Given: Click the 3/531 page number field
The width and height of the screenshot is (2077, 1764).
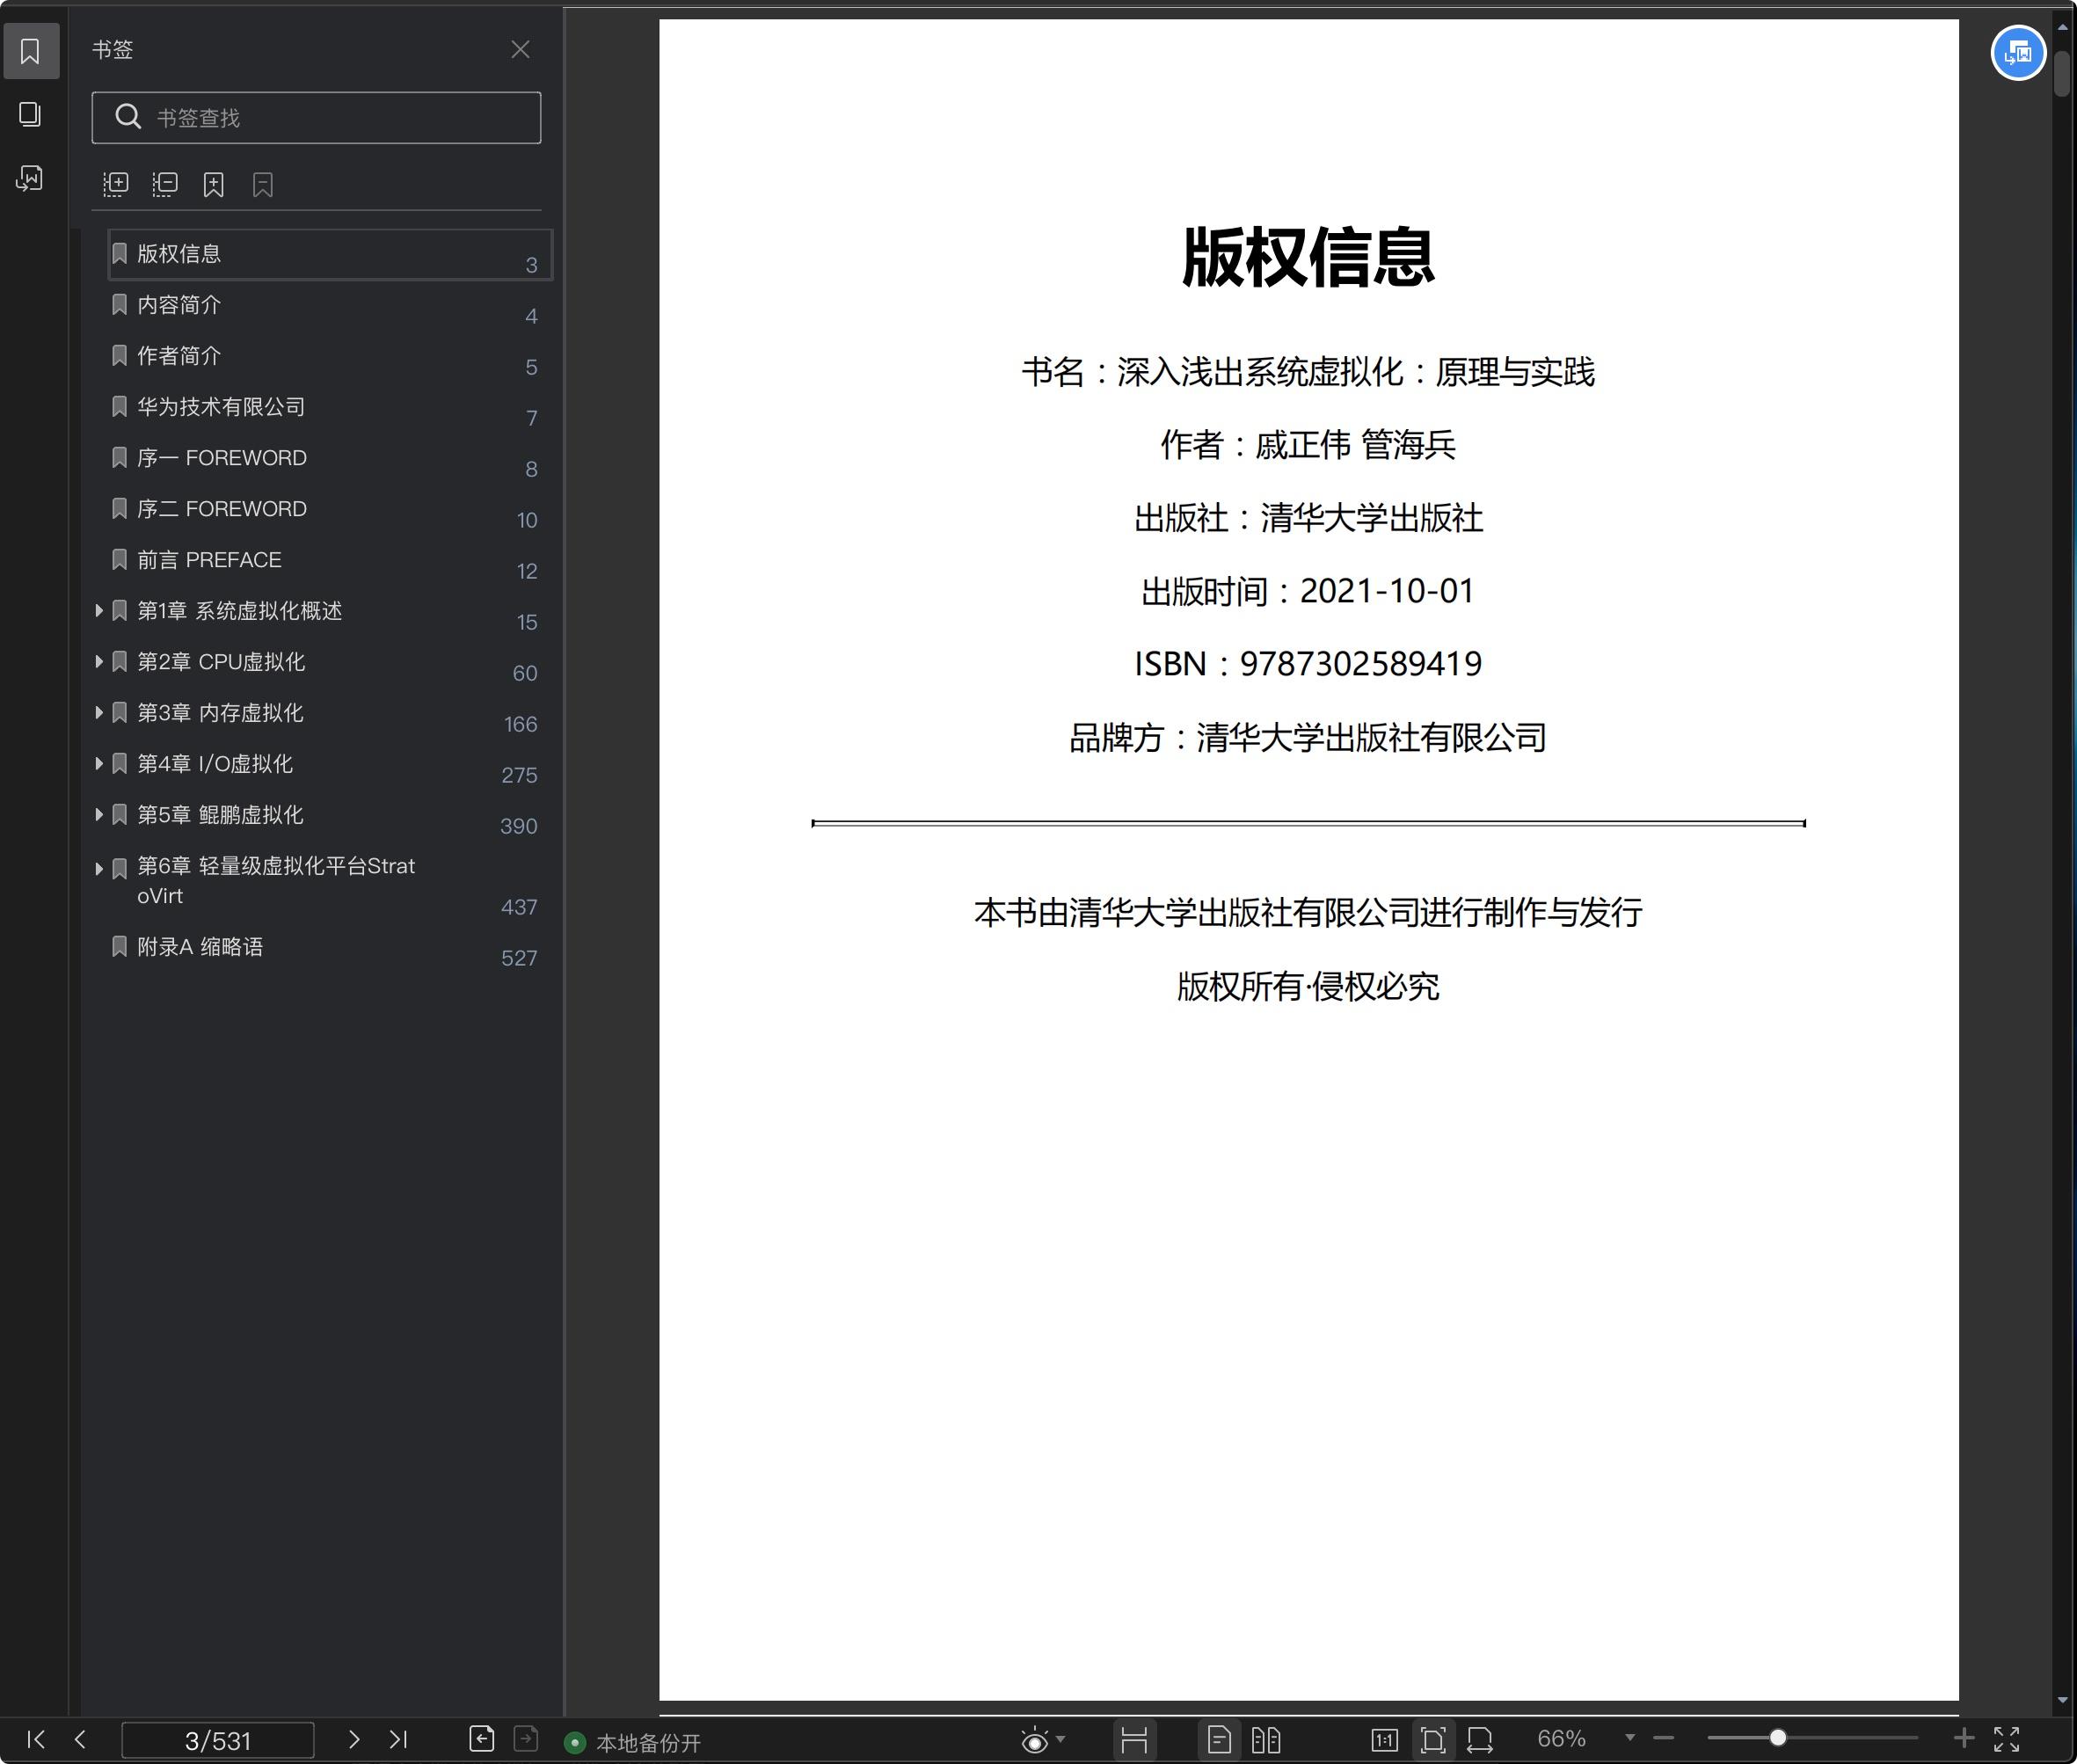Looking at the screenshot, I should (x=218, y=1740).
